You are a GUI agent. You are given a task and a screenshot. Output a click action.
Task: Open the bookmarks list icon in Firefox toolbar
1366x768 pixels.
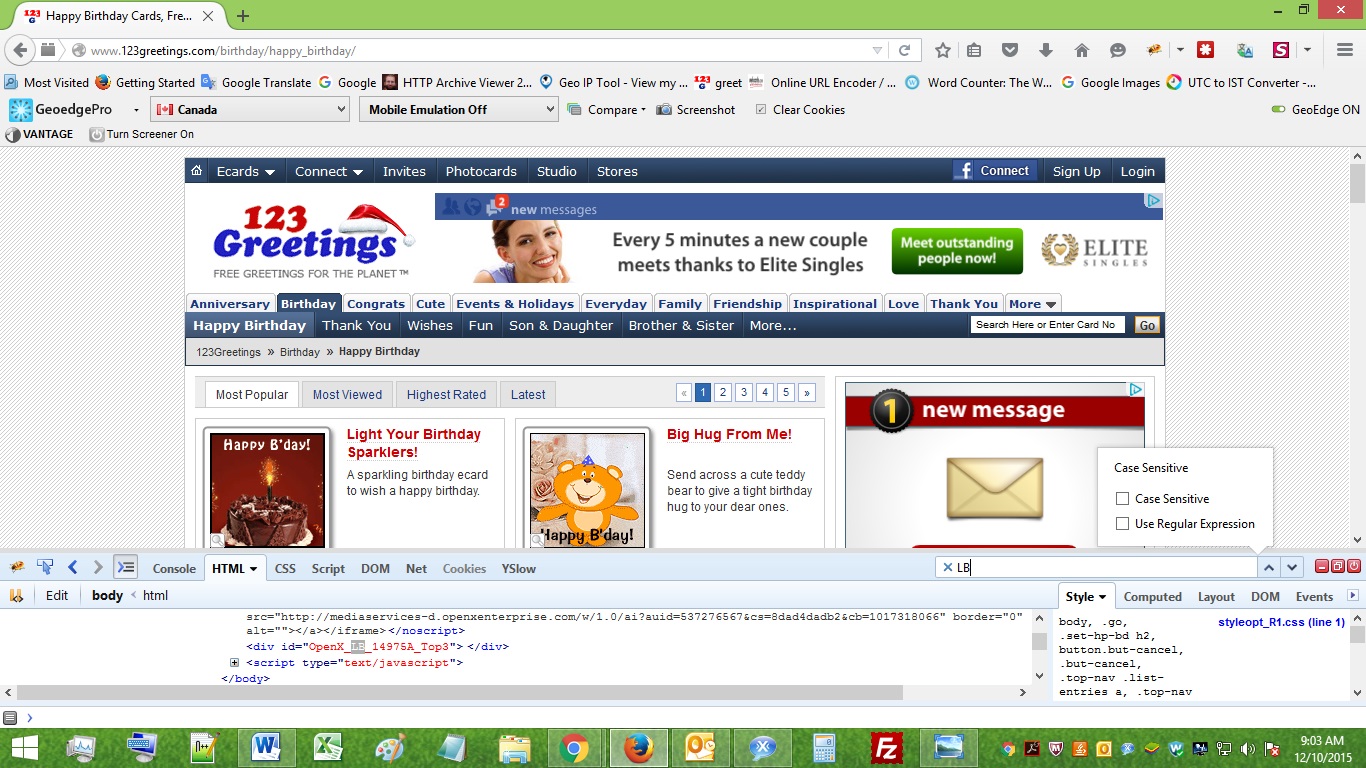(974, 50)
